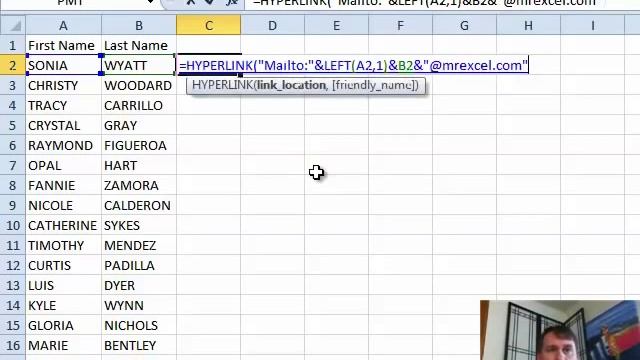Viewport: 640px width, 360px height.
Task: Click HYPERLINK function name in tooltip
Action: (x=222, y=85)
